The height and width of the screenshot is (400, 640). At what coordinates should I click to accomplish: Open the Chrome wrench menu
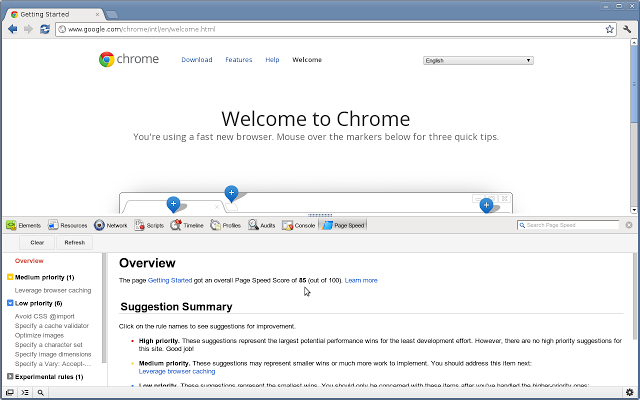626,30
